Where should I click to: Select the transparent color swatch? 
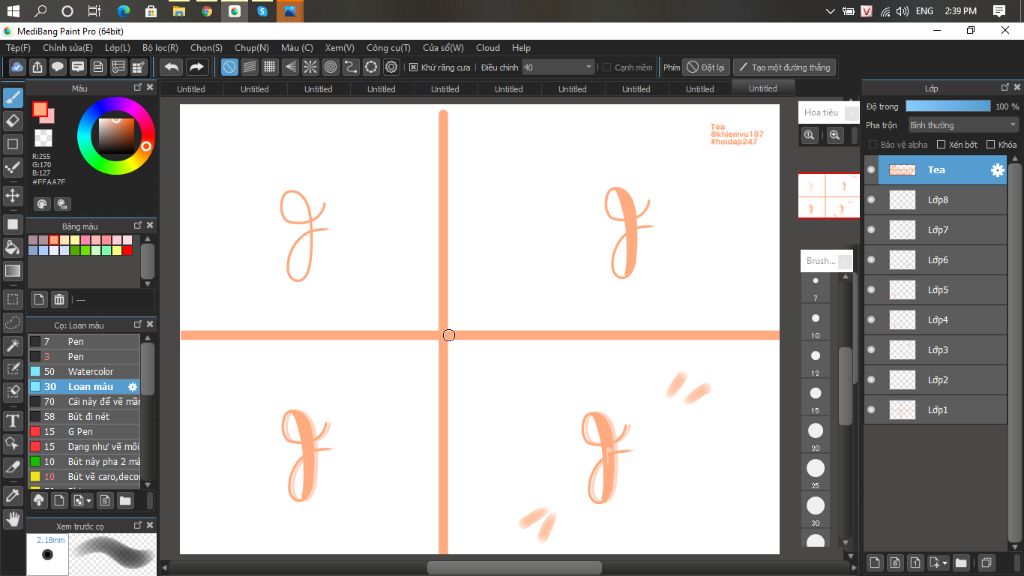coord(43,138)
